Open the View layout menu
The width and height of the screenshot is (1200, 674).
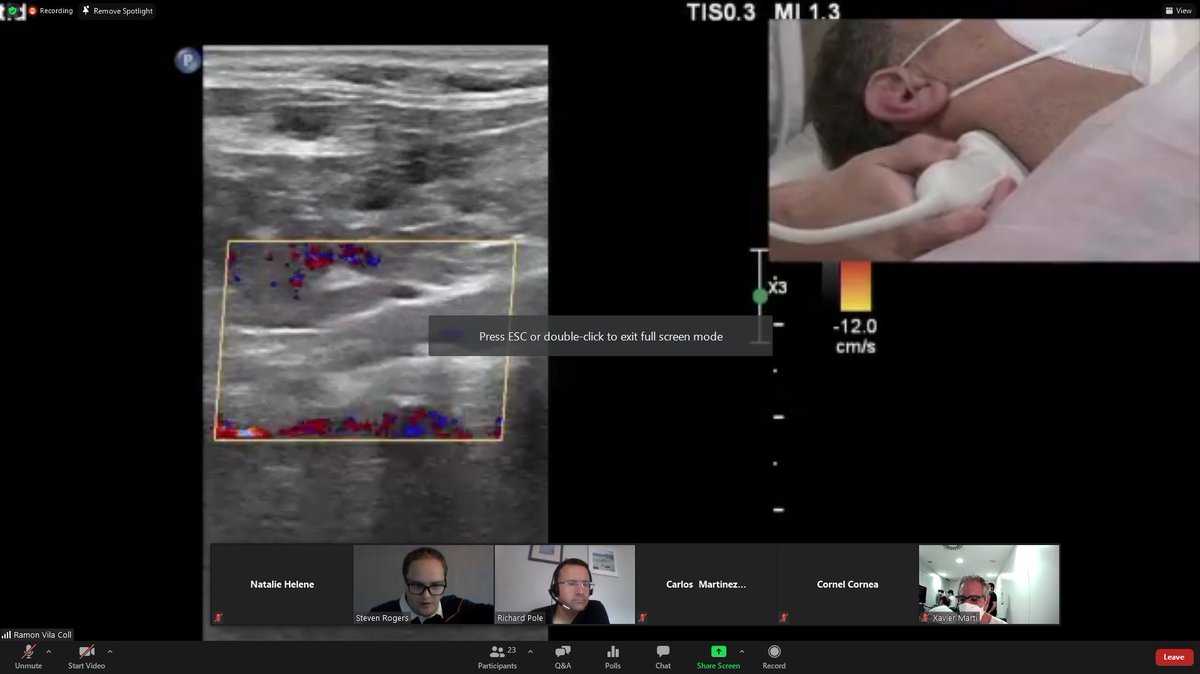1178,10
